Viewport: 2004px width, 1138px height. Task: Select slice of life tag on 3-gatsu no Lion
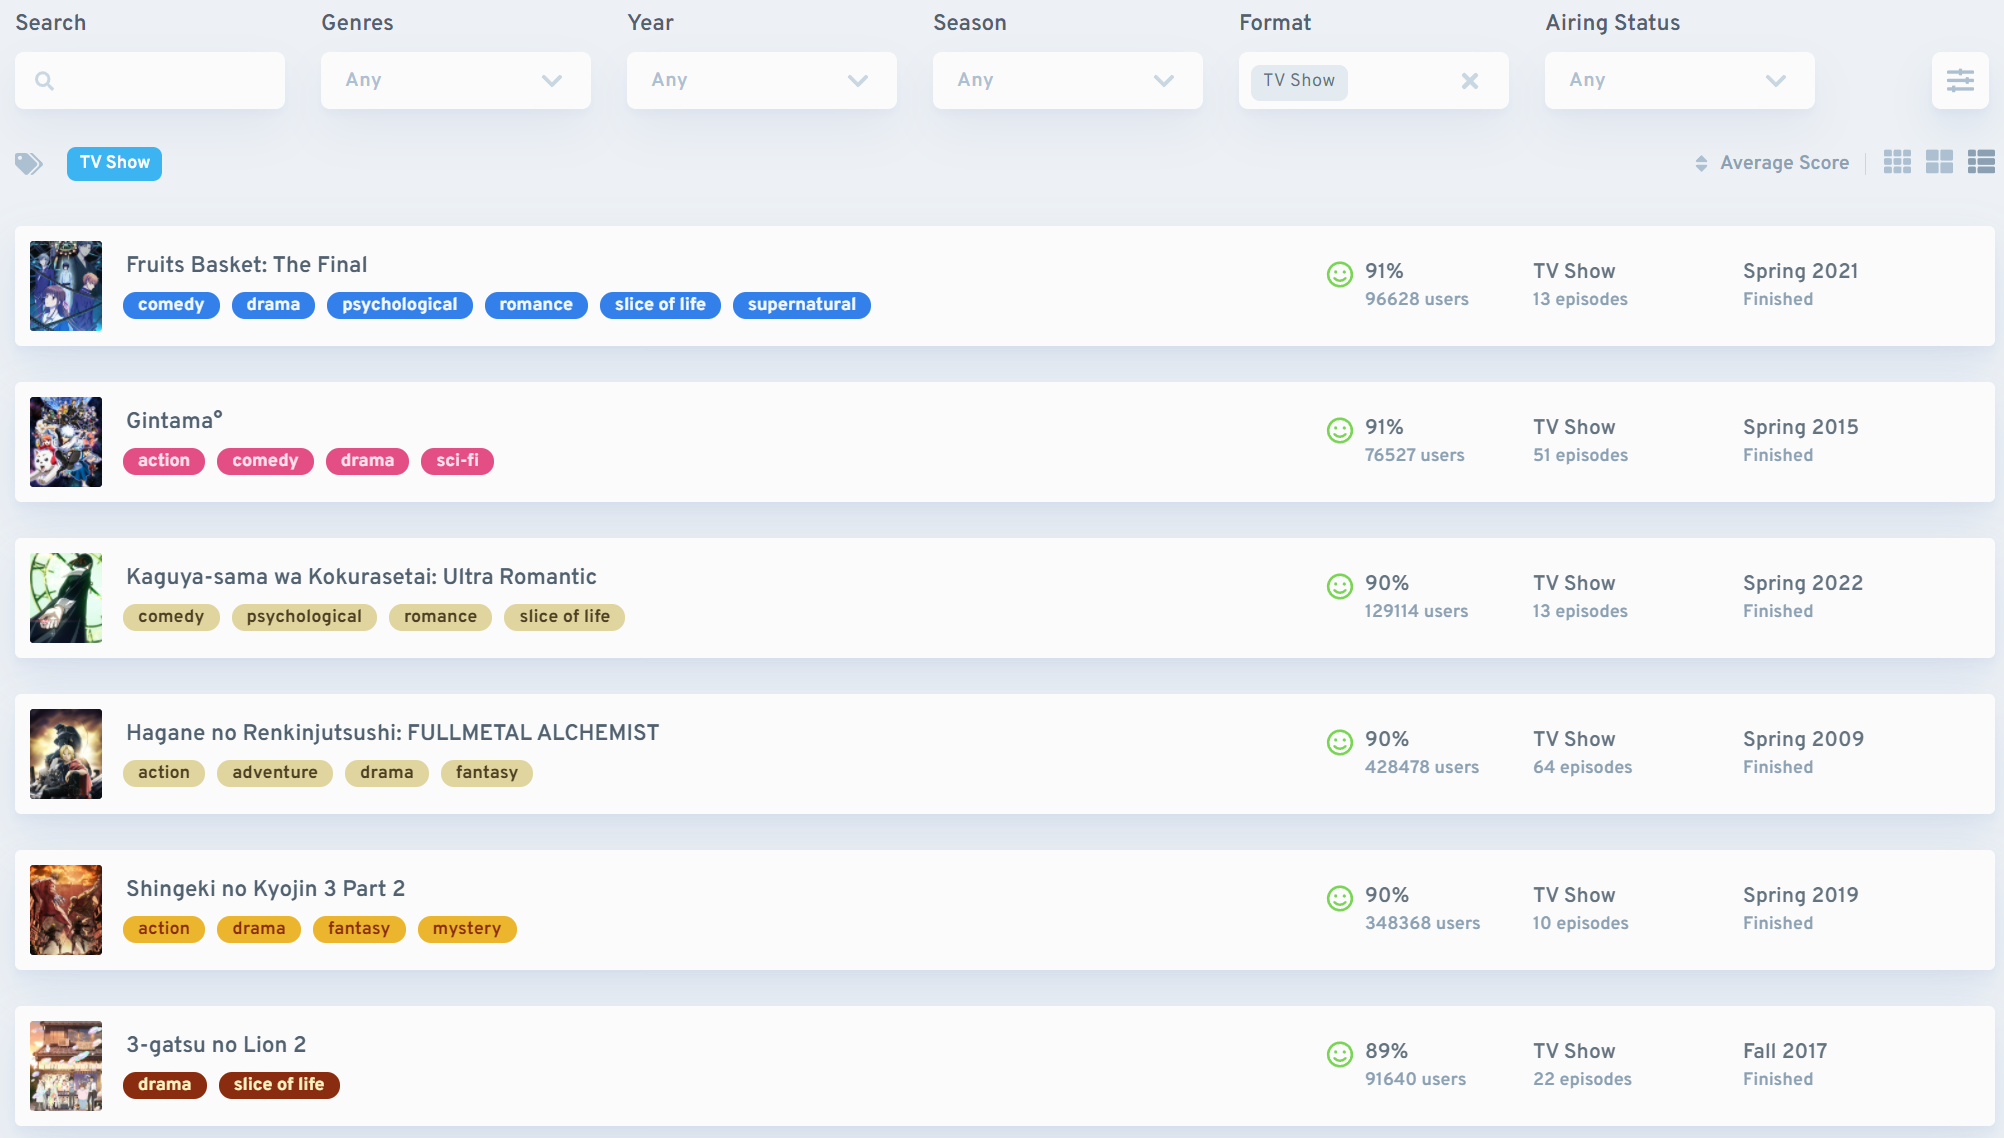[279, 1085]
